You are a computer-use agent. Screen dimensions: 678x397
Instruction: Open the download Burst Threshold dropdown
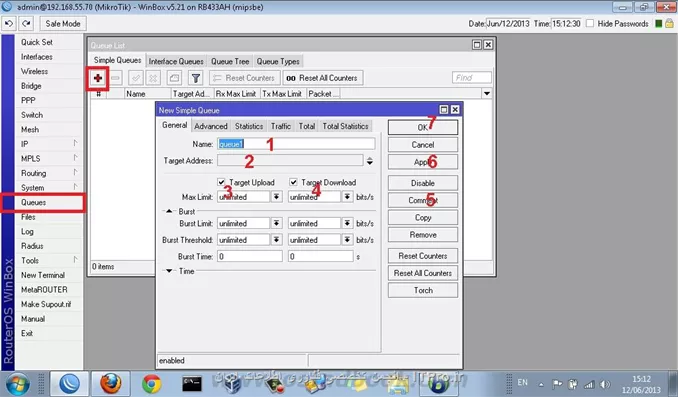[347, 240]
